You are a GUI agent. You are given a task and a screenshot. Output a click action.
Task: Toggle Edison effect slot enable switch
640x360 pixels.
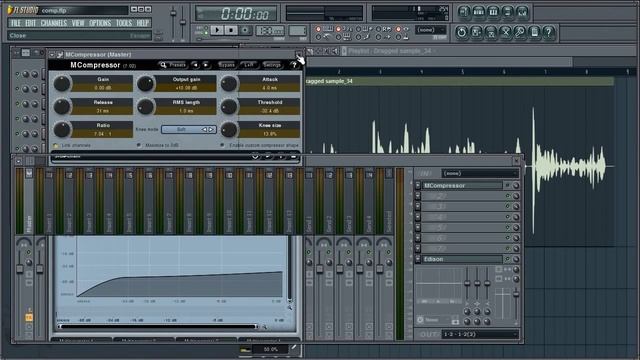(508, 259)
